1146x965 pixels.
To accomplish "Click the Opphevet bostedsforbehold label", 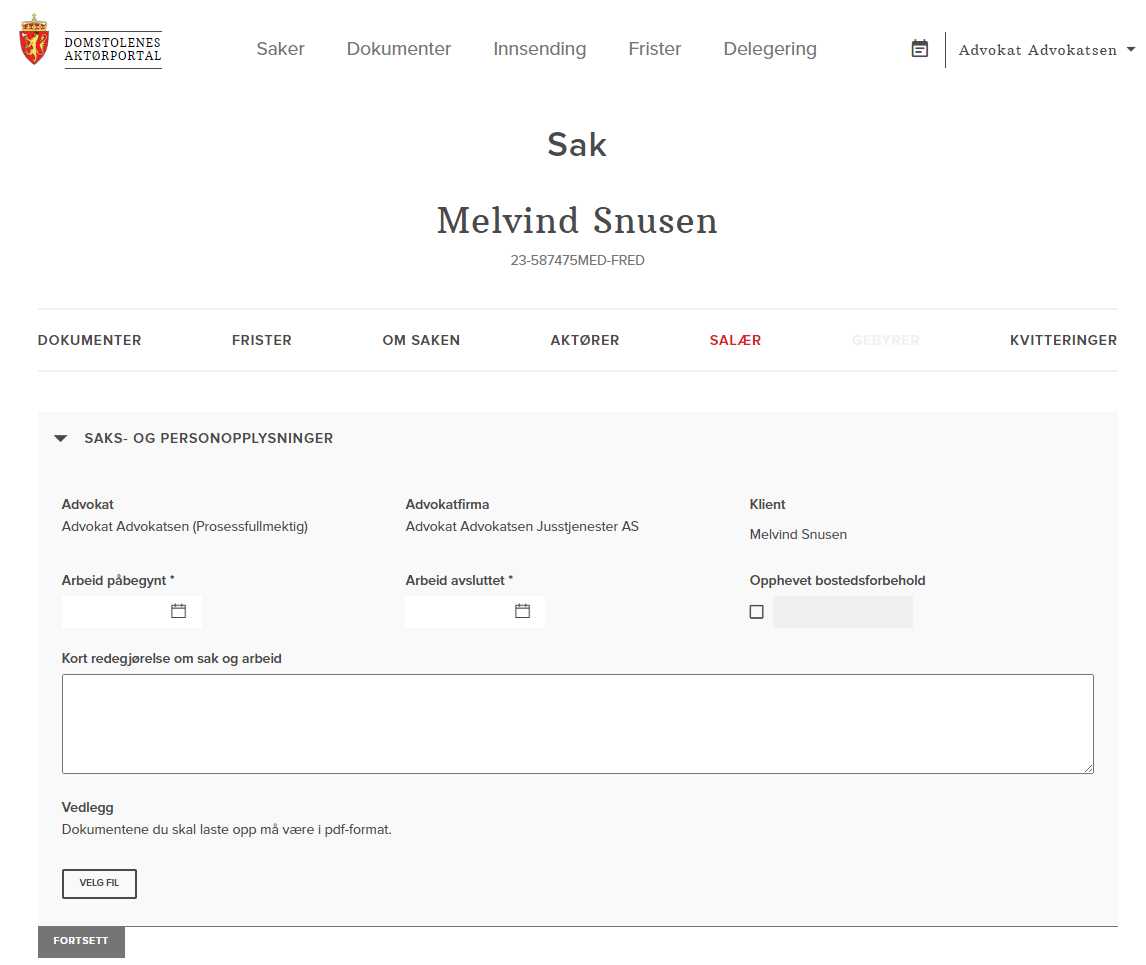I will coord(838,580).
